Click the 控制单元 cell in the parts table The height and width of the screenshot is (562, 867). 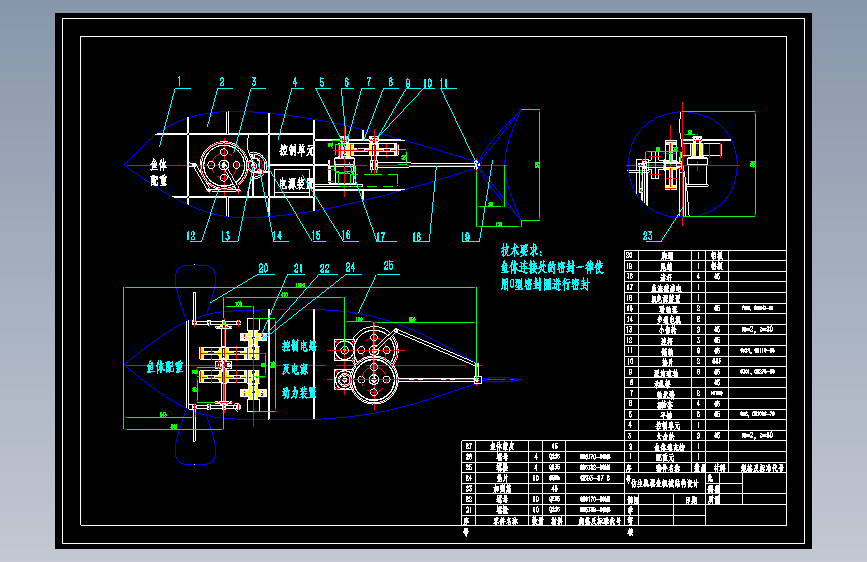667,425
